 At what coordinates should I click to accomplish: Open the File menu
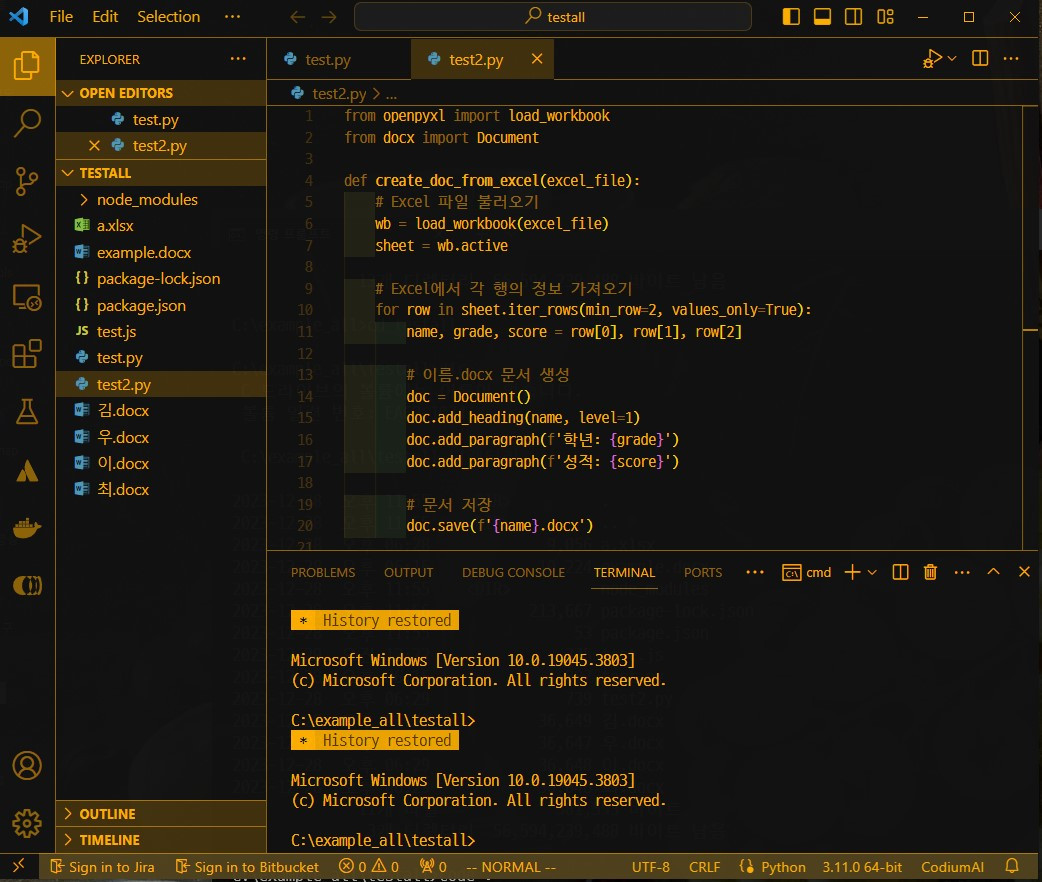click(61, 17)
